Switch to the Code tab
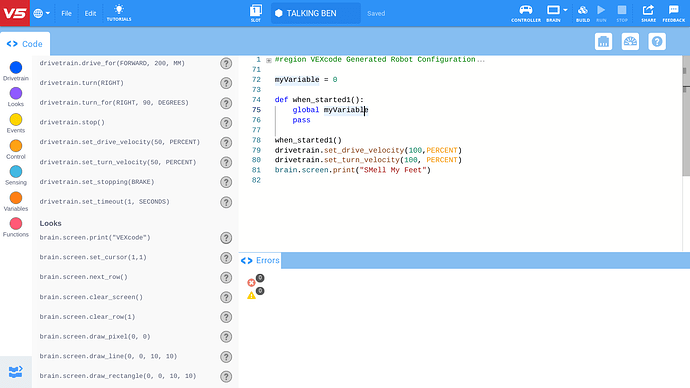 tap(25, 44)
